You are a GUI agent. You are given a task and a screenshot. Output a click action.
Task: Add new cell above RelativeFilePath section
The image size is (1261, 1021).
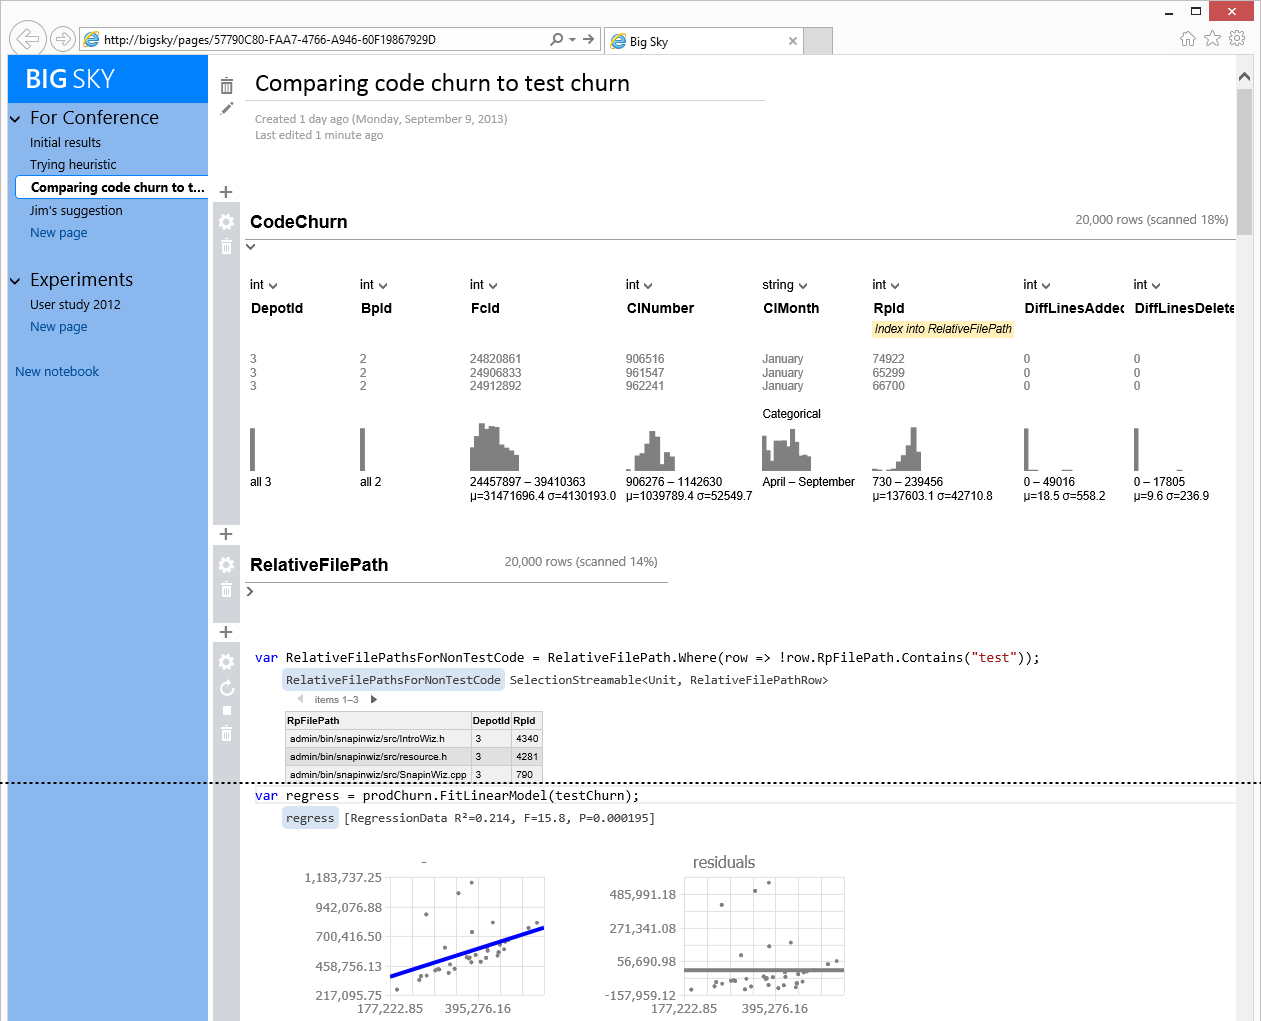226,534
